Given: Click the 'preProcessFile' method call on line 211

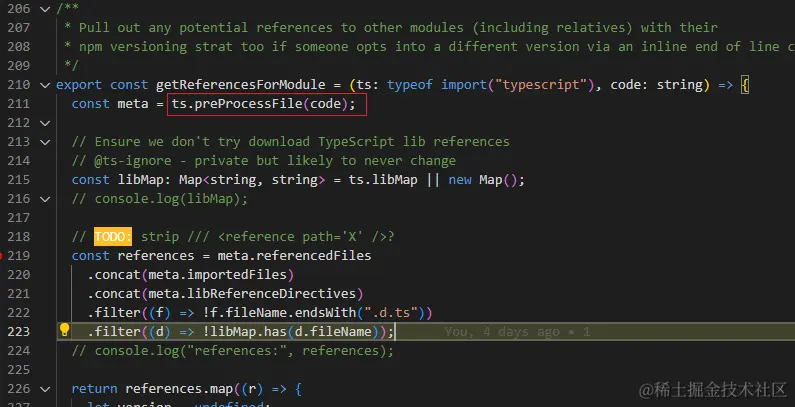Looking at the screenshot, I should [249, 104].
